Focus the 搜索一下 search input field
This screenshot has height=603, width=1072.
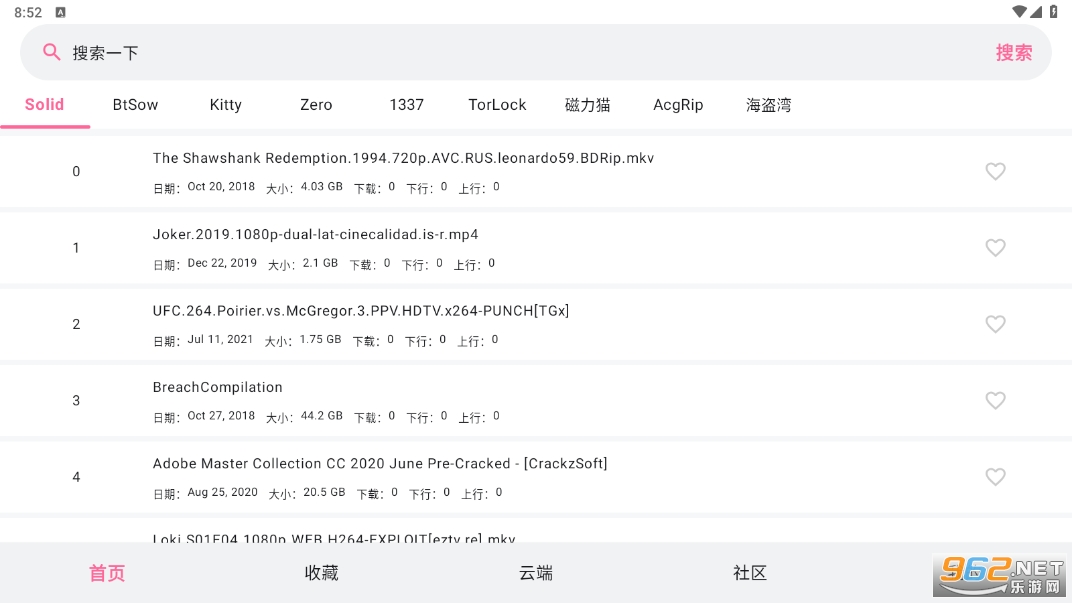[x=500, y=52]
